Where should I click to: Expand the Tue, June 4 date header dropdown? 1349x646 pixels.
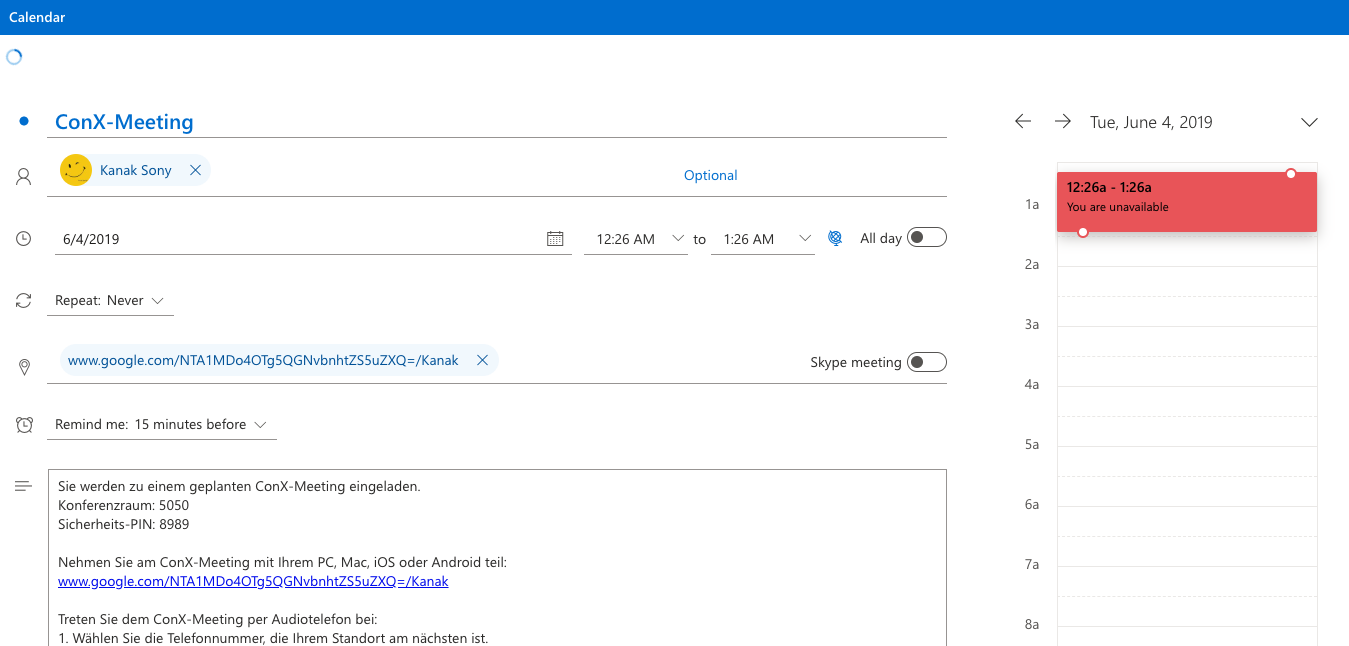[x=1309, y=121]
